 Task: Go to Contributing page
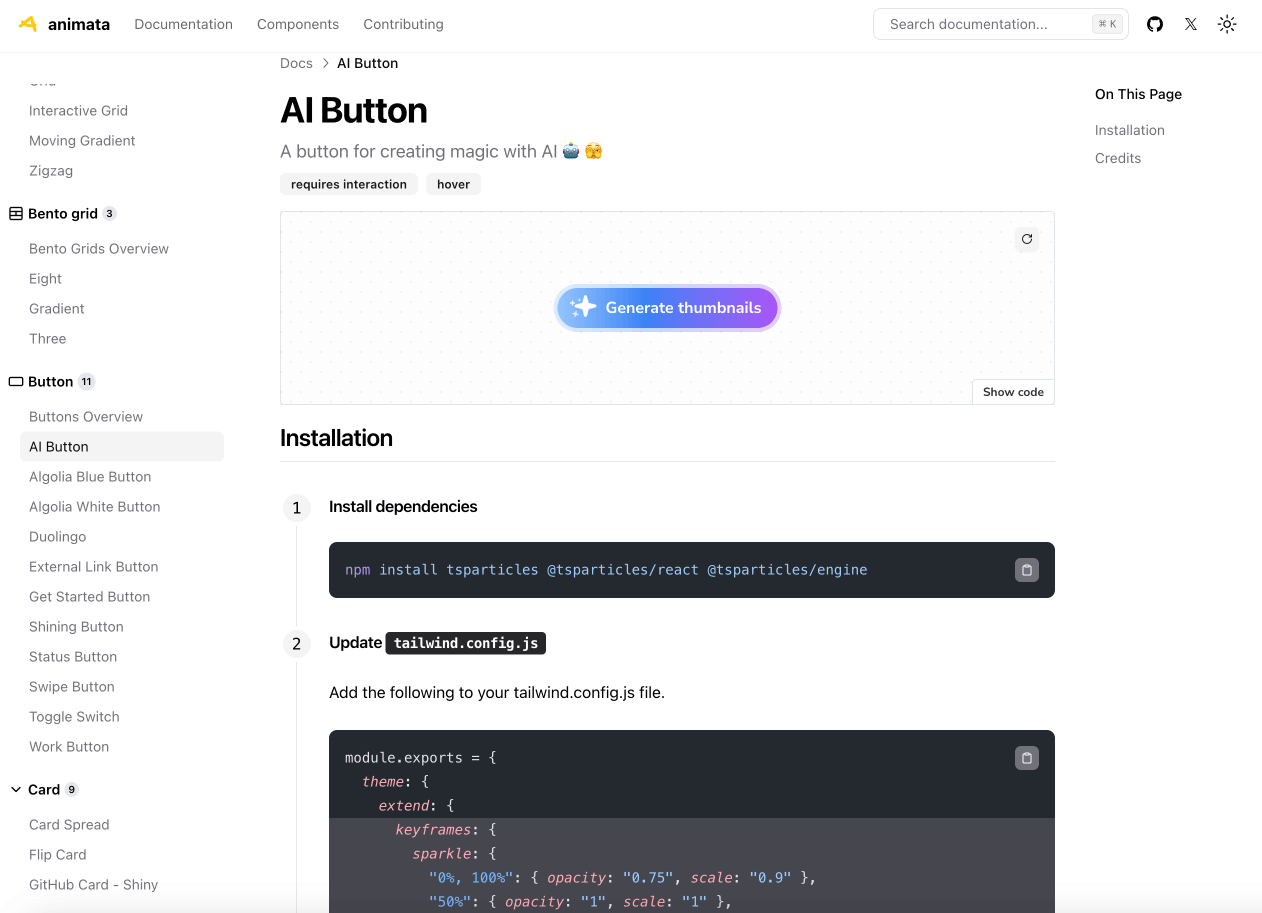[x=403, y=24]
